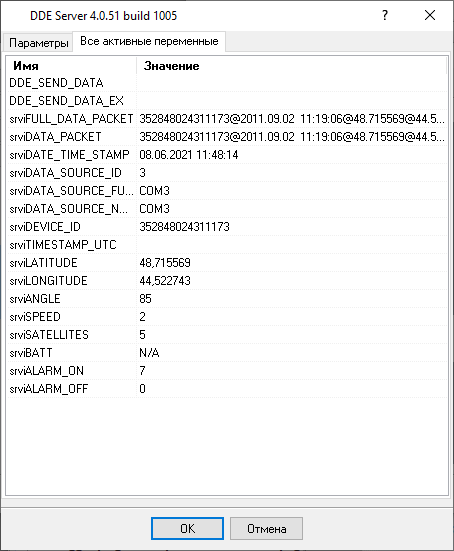
Task: Select the DDE_SEND_DATA row
Action: (227, 83)
